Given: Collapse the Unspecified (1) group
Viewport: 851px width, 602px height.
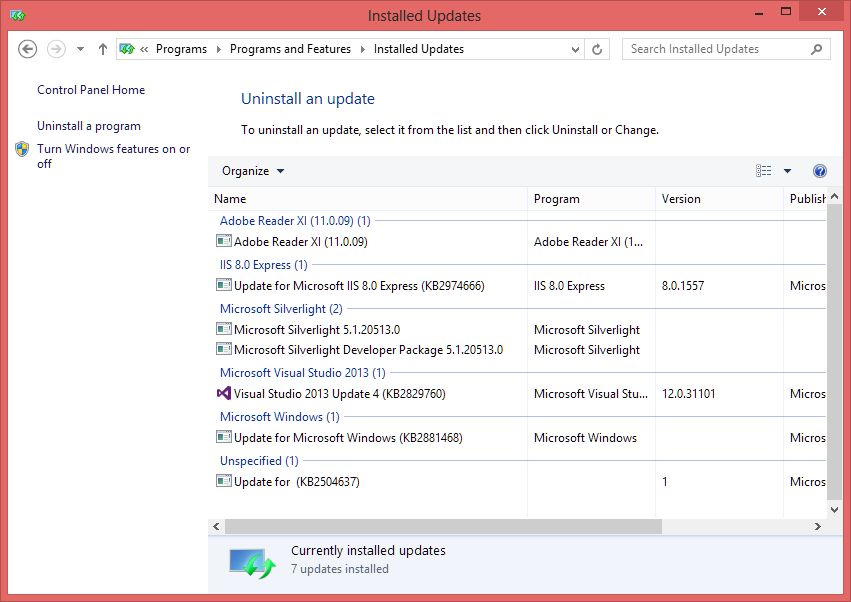Looking at the screenshot, I should 259,461.
